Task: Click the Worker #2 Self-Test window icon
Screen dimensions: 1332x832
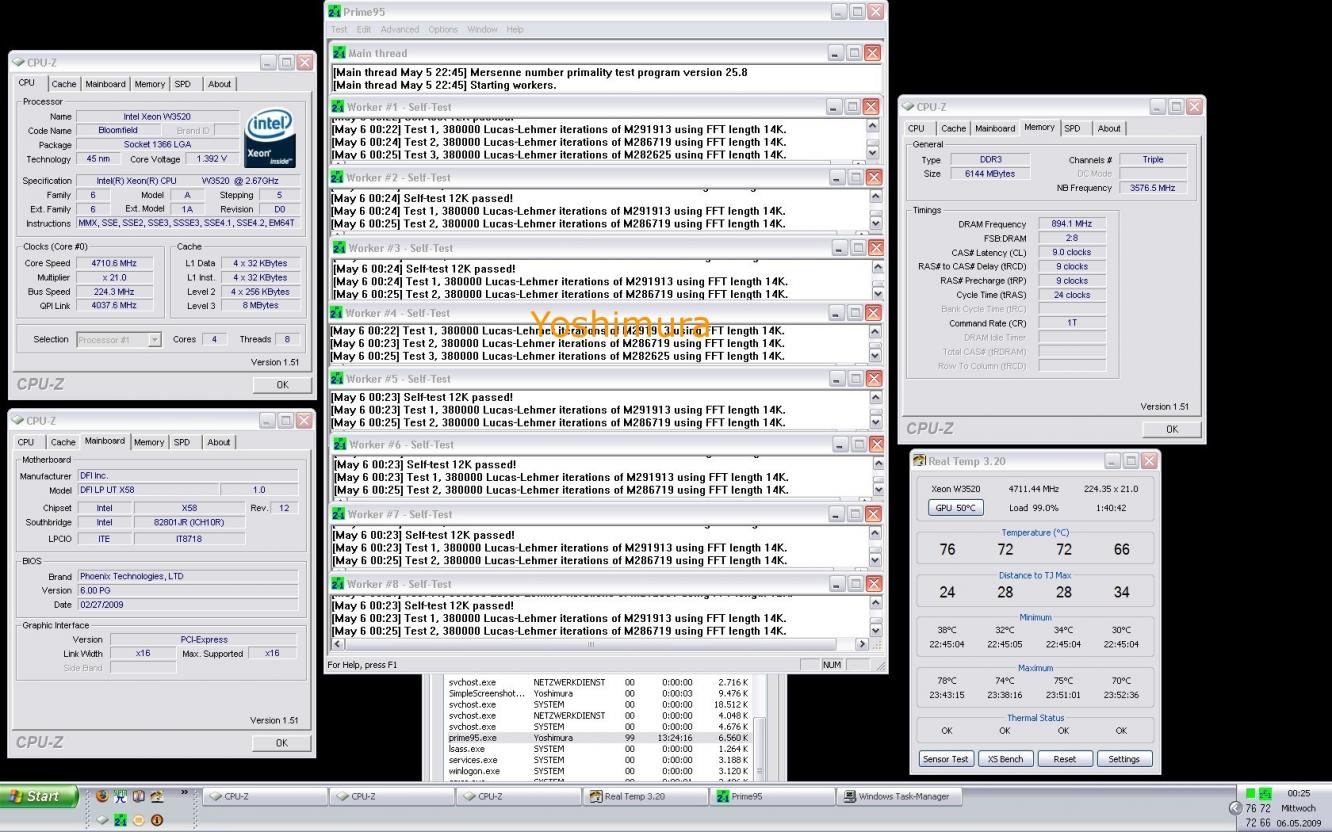Action: click(337, 177)
